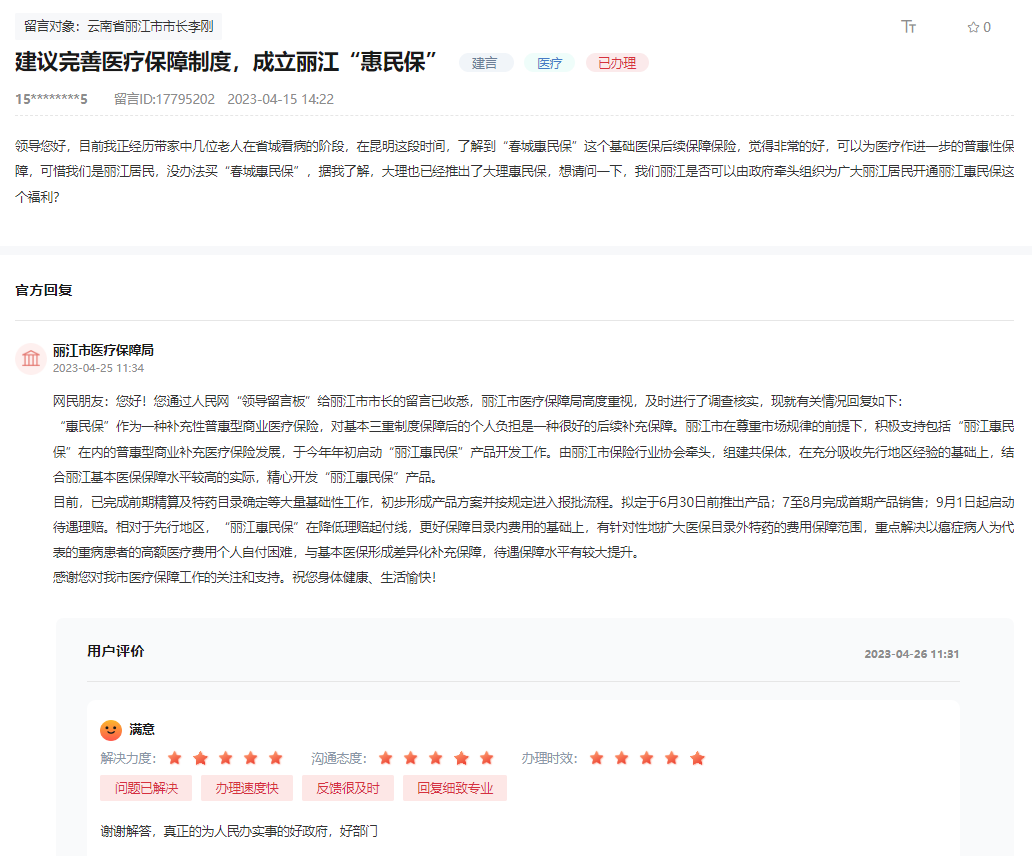The width and height of the screenshot is (1032, 856).
Task: Click the 丽江市医疗保障局 responder name
Action: (x=103, y=350)
